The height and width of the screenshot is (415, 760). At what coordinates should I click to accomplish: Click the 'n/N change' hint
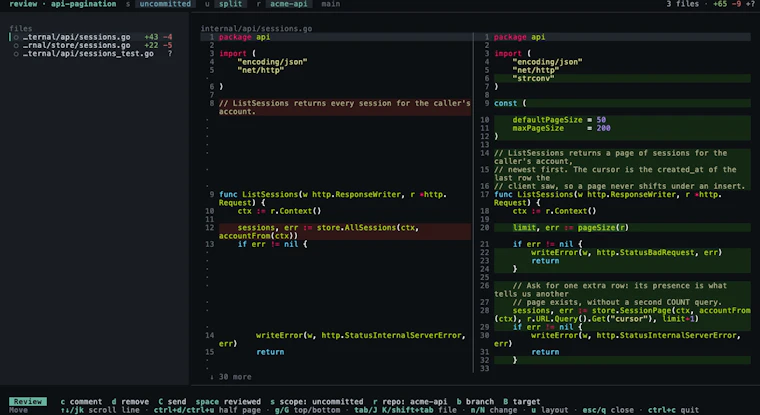pos(494,410)
